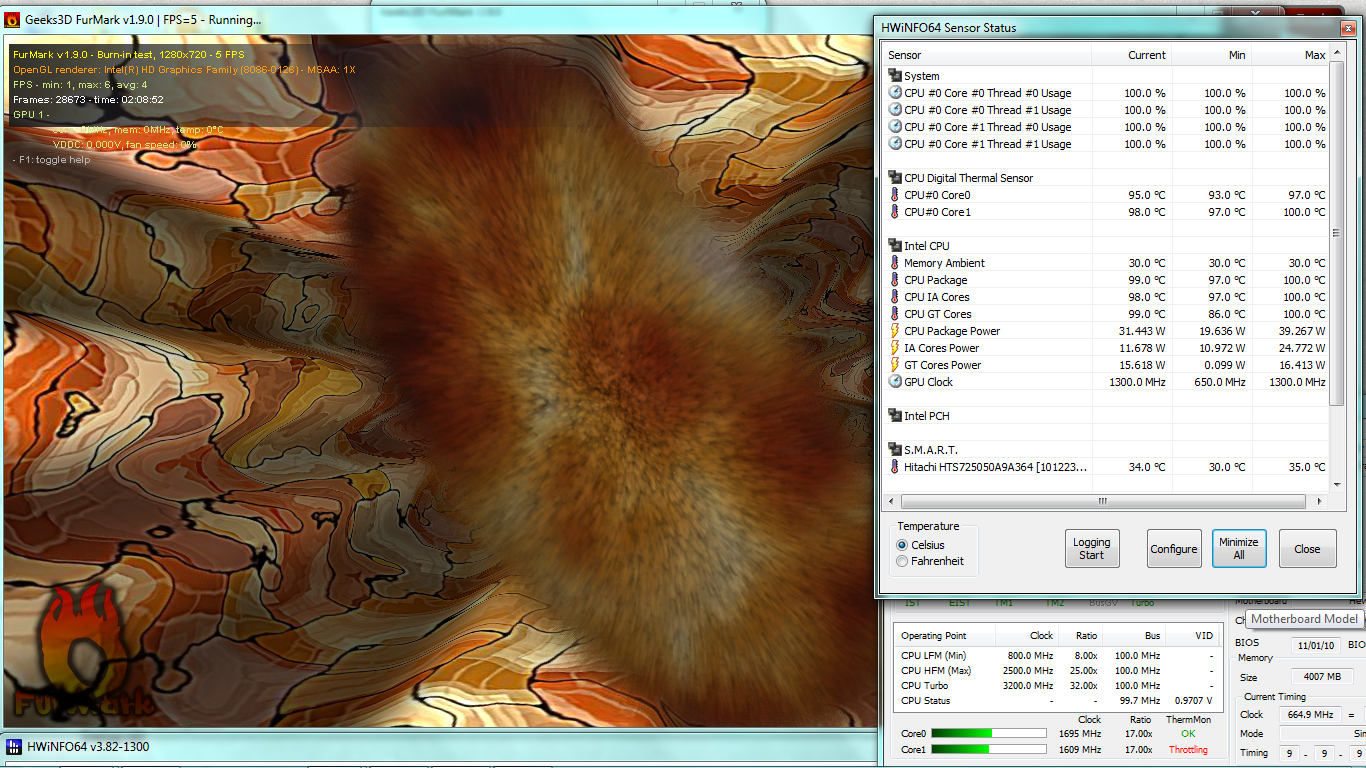The image size is (1366, 768).
Task: Click the CPU GT Cores thermometer icon
Action: coord(895,314)
